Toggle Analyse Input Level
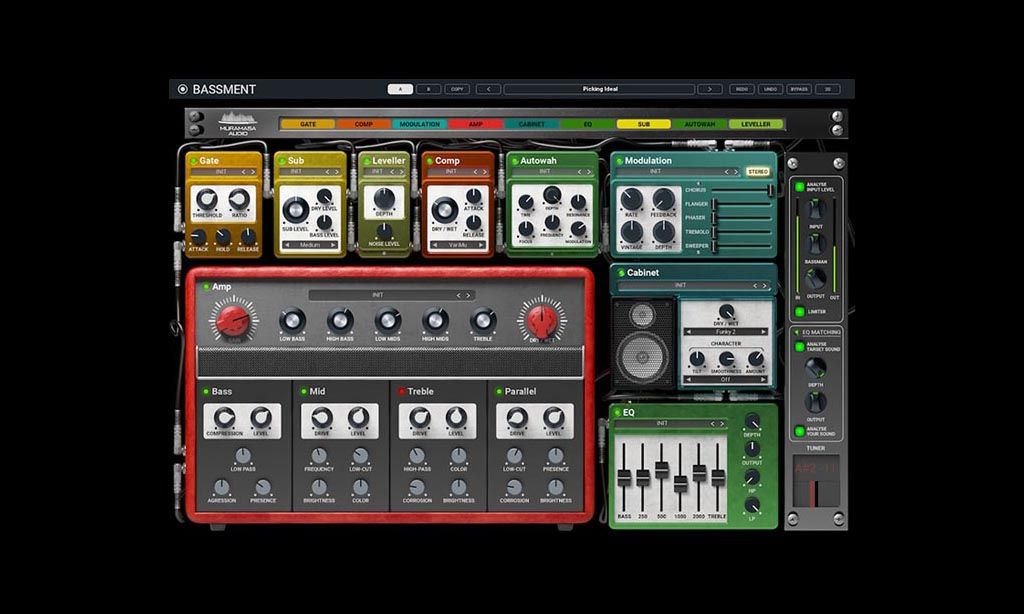The width and height of the screenshot is (1024, 614). point(799,187)
